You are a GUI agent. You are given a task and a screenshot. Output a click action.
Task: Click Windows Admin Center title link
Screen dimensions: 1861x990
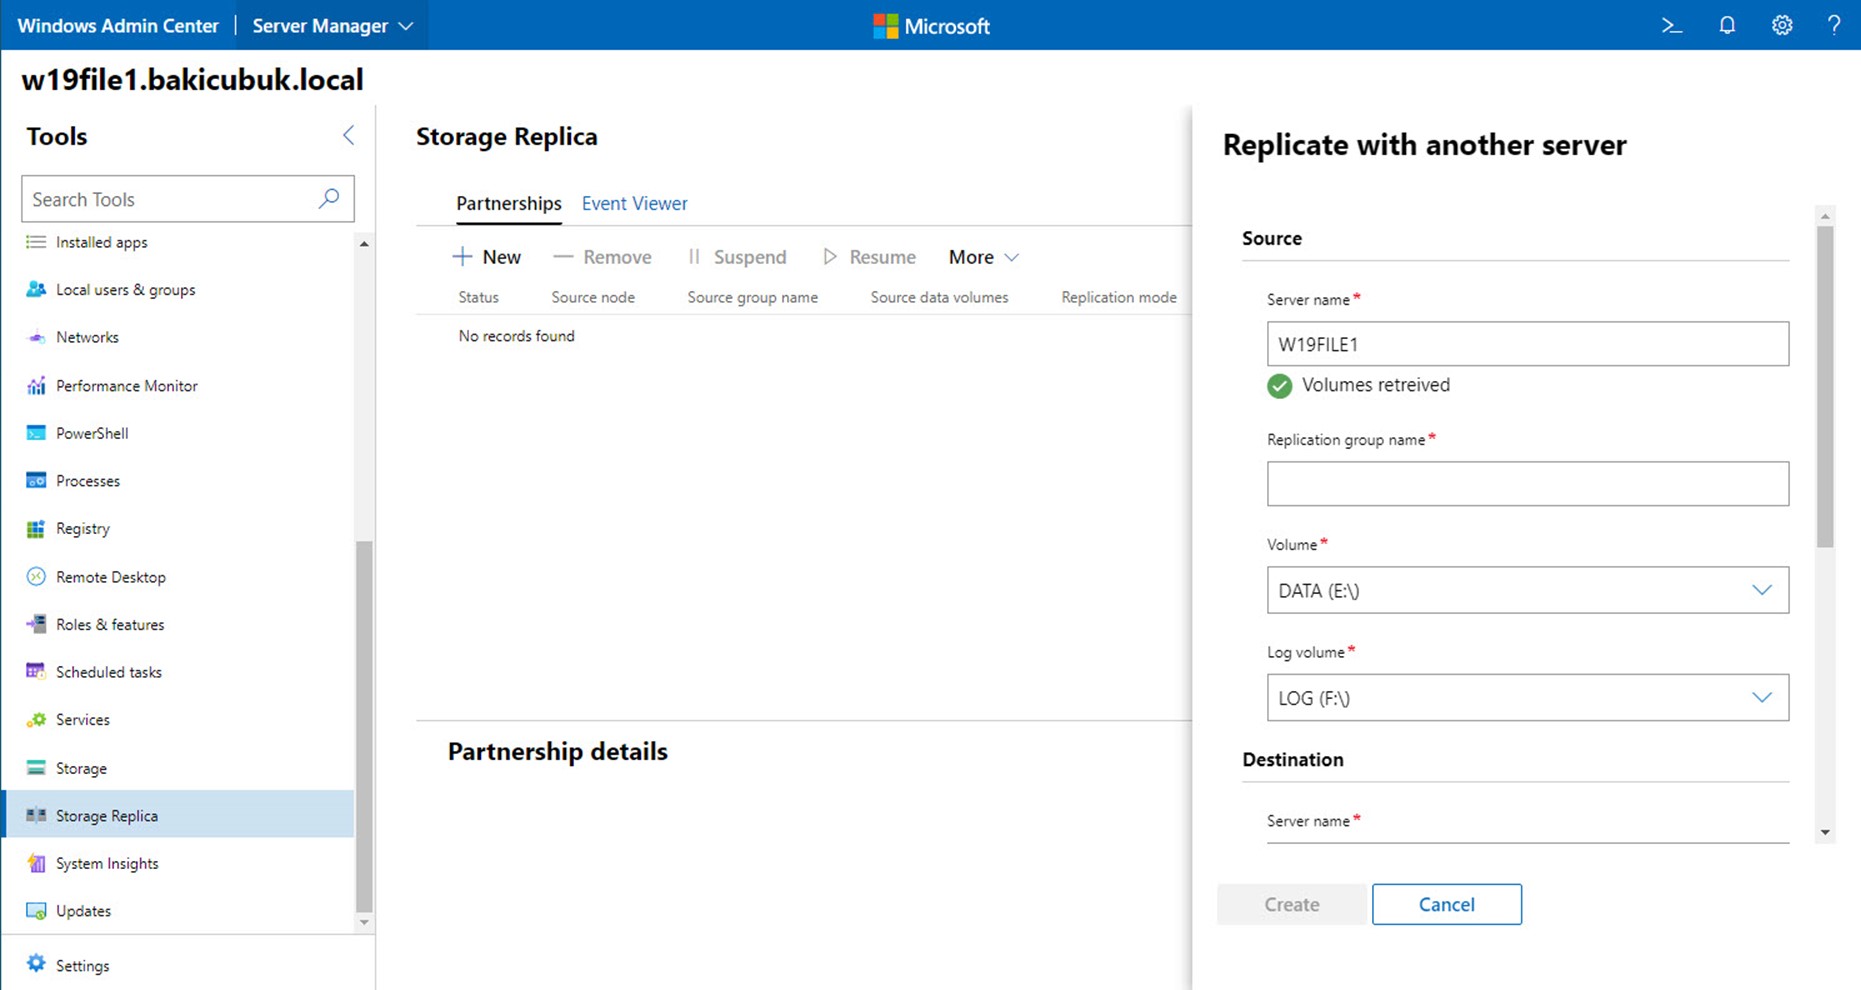tap(118, 26)
